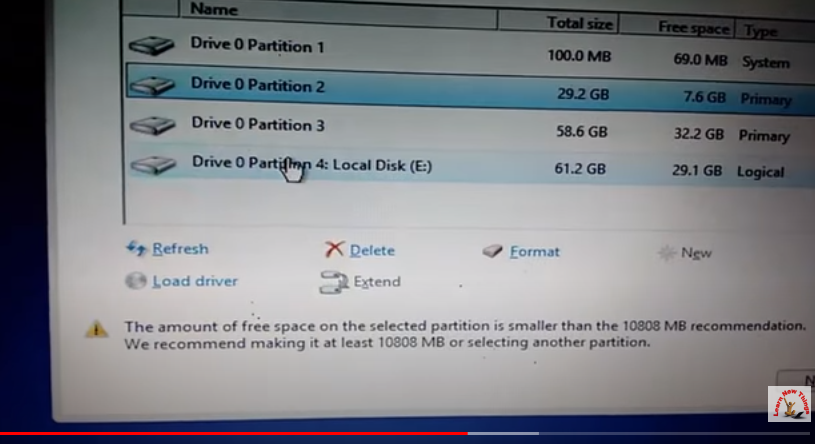
Task: Click the 100.0 MB total size value
Action: (x=579, y=56)
